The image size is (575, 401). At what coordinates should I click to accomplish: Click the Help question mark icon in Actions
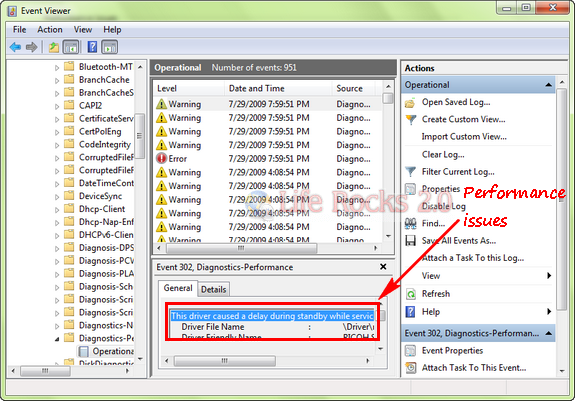coord(411,312)
